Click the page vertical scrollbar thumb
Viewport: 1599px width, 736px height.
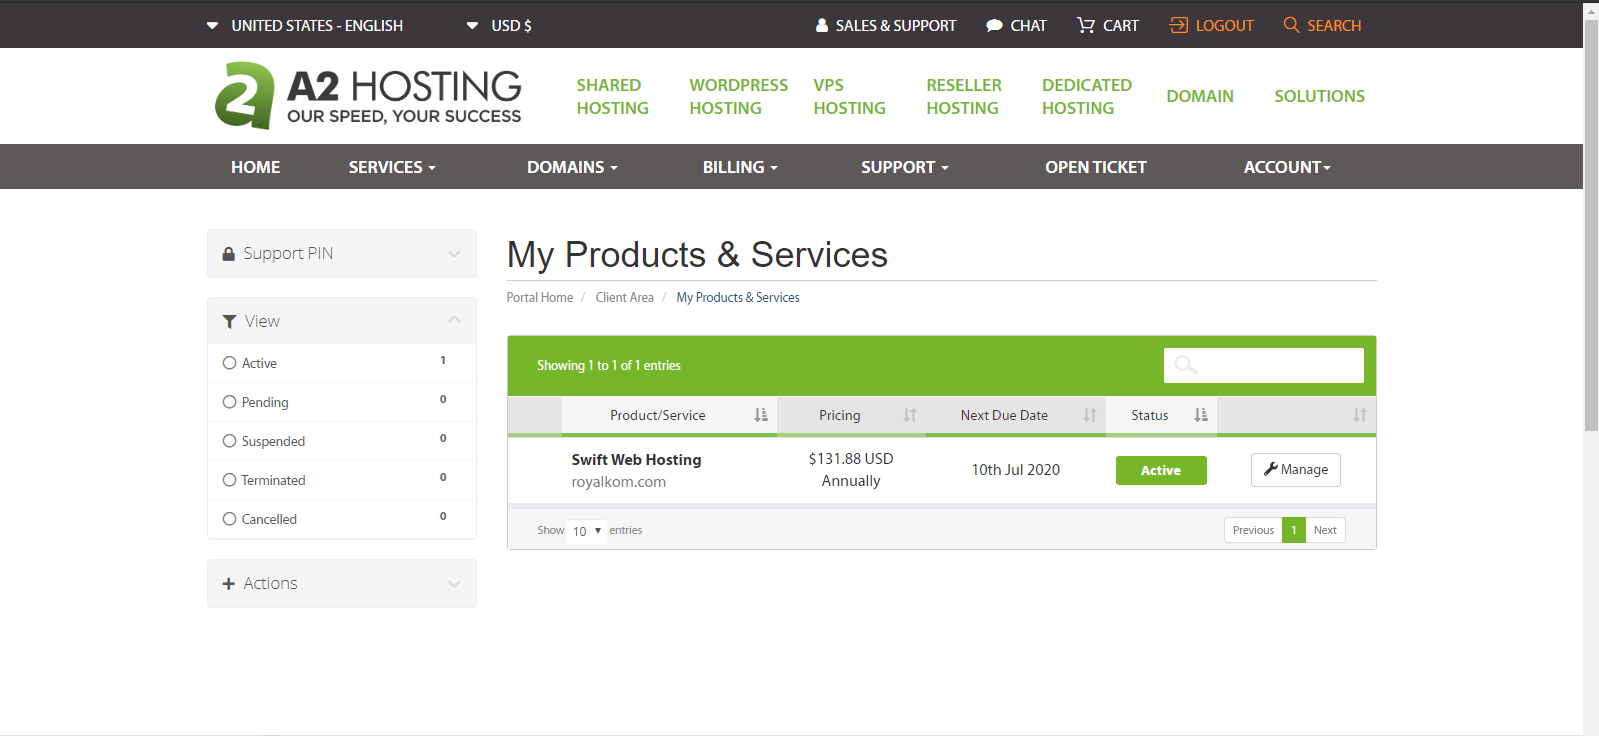pyautogui.click(x=1591, y=225)
